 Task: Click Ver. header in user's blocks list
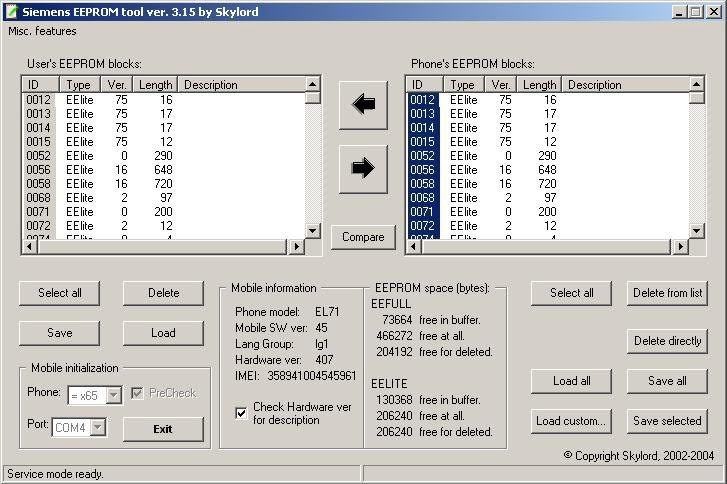click(116, 85)
